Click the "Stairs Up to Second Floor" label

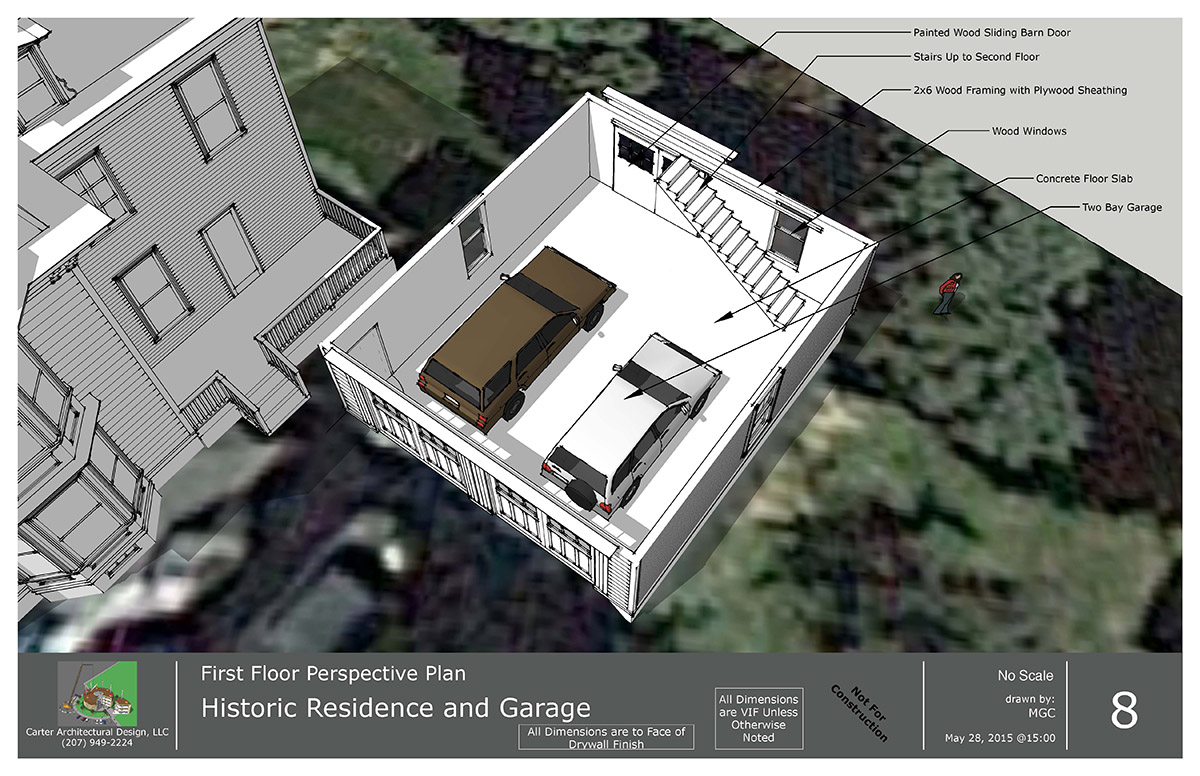(976, 58)
